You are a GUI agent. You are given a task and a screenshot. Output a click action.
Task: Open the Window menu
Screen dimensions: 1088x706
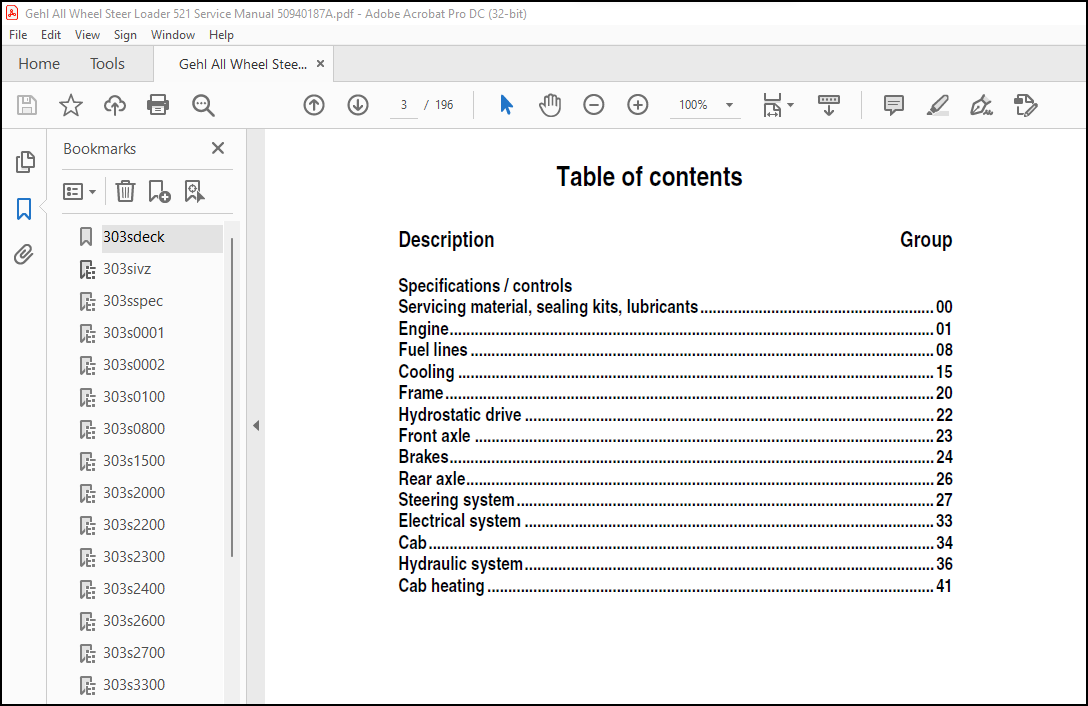[173, 35]
